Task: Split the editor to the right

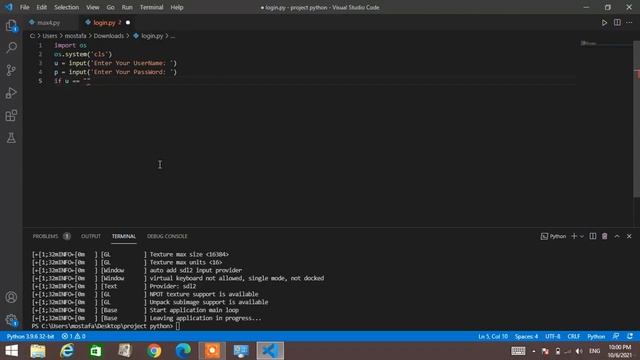Action: pyautogui.click(x=617, y=22)
